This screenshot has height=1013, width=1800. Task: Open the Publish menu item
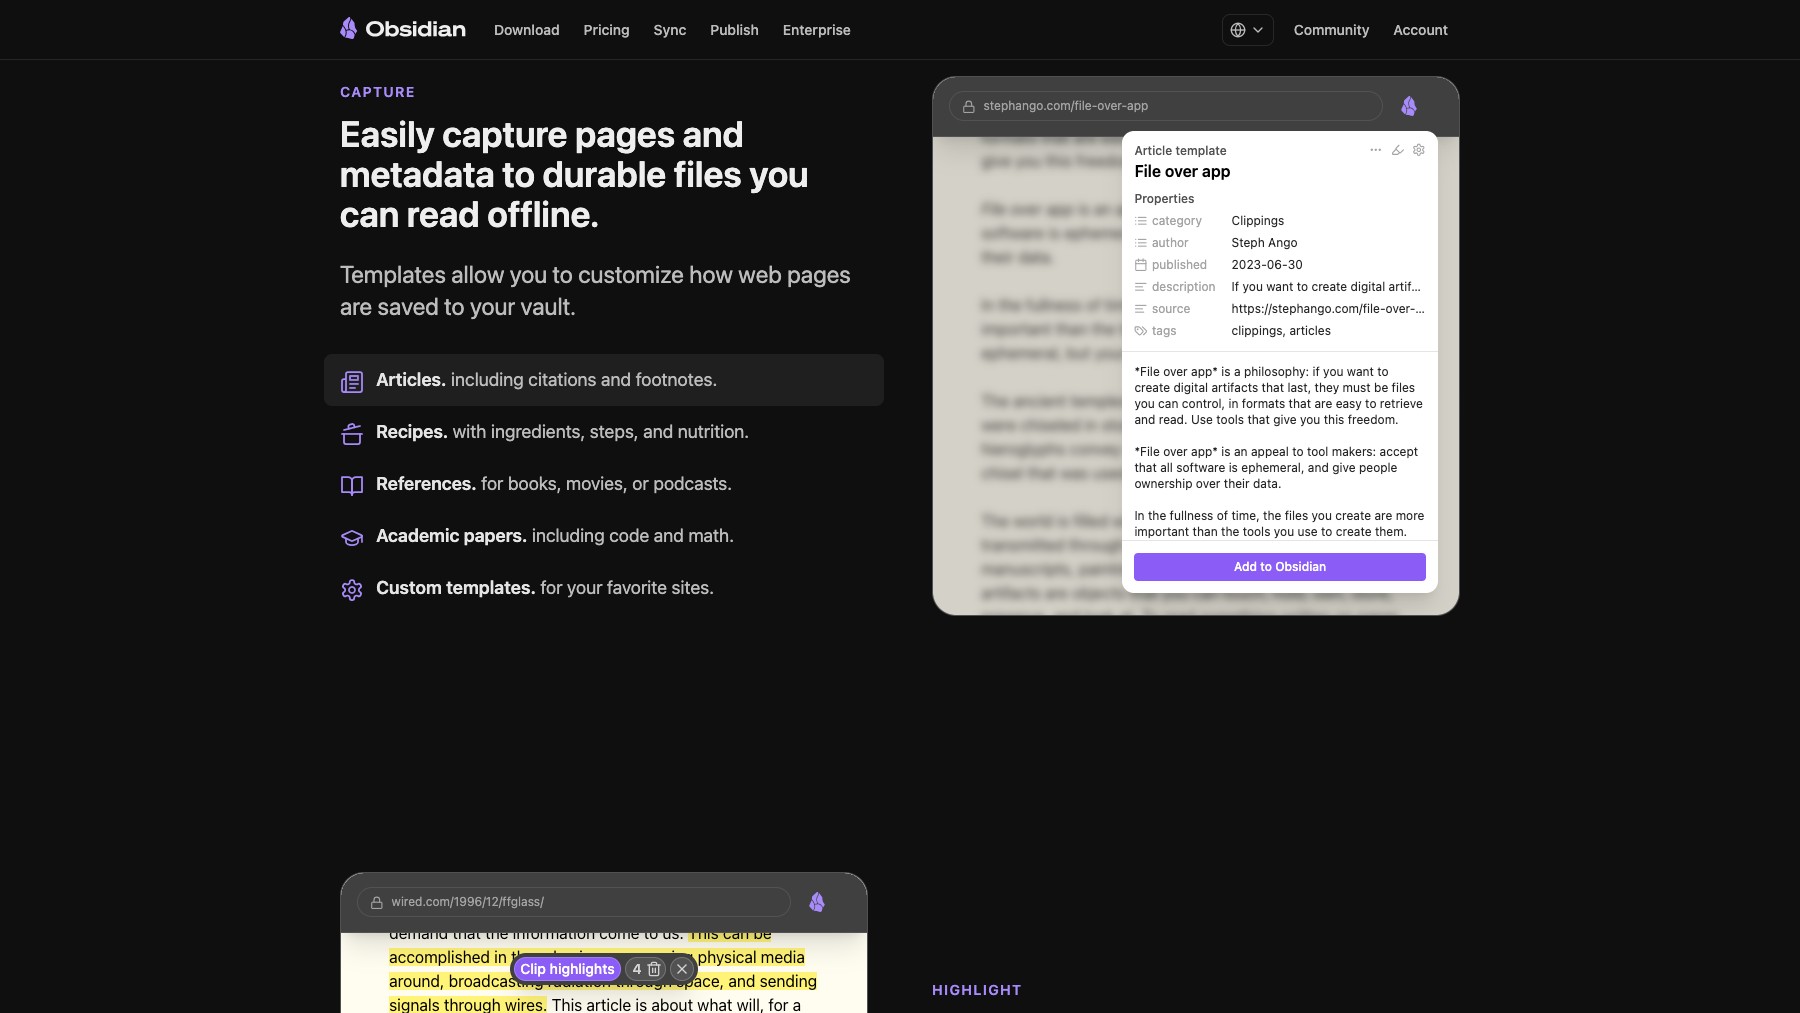734,30
